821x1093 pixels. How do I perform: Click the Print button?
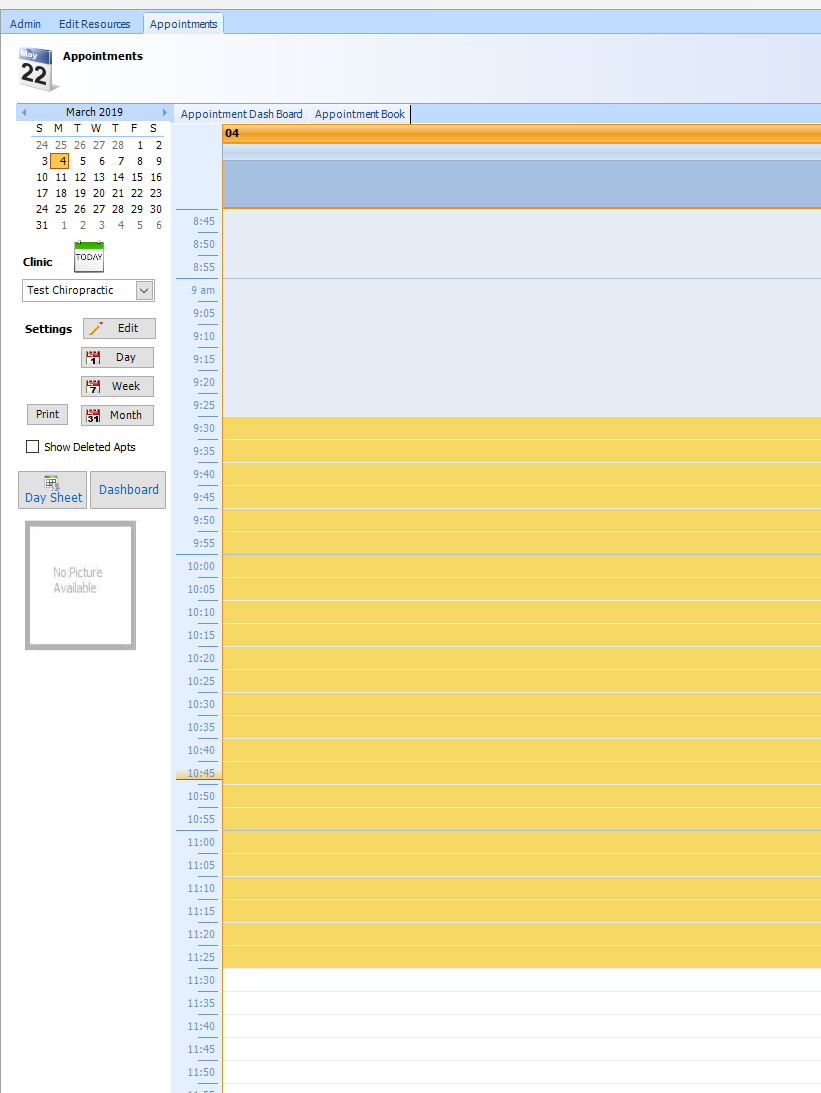tap(47, 414)
